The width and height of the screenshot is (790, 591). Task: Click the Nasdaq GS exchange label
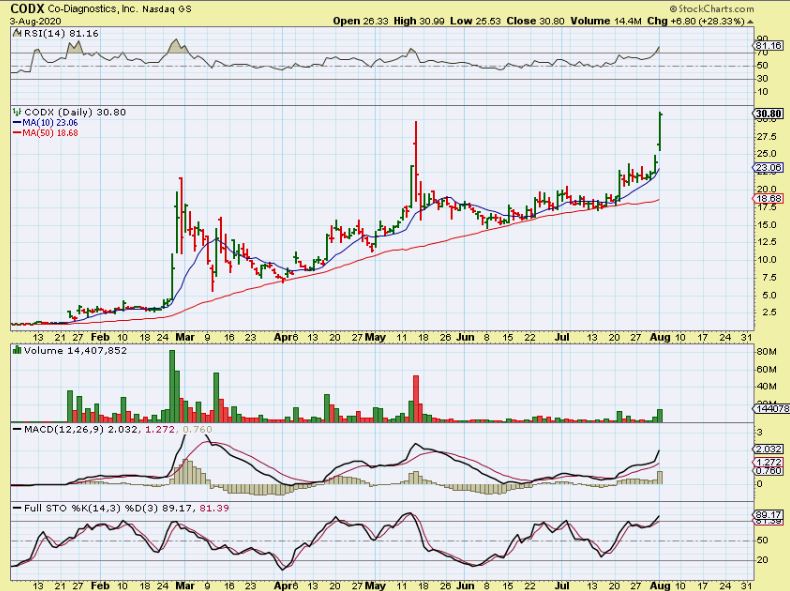pos(166,9)
